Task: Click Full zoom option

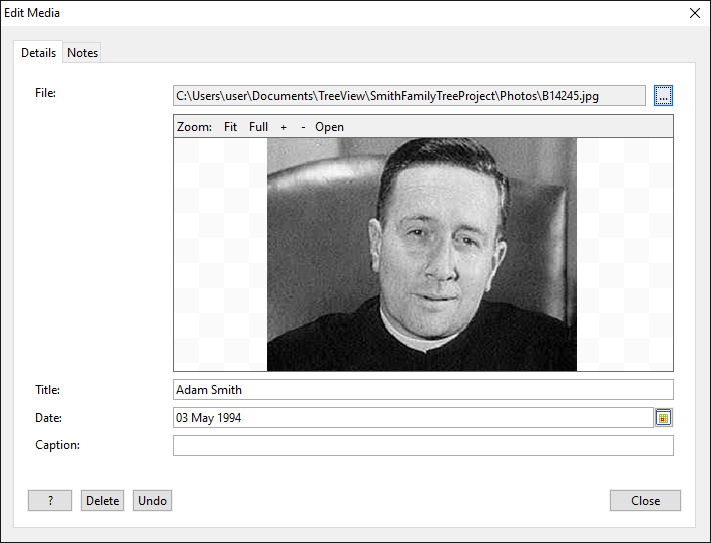Action: [258, 127]
